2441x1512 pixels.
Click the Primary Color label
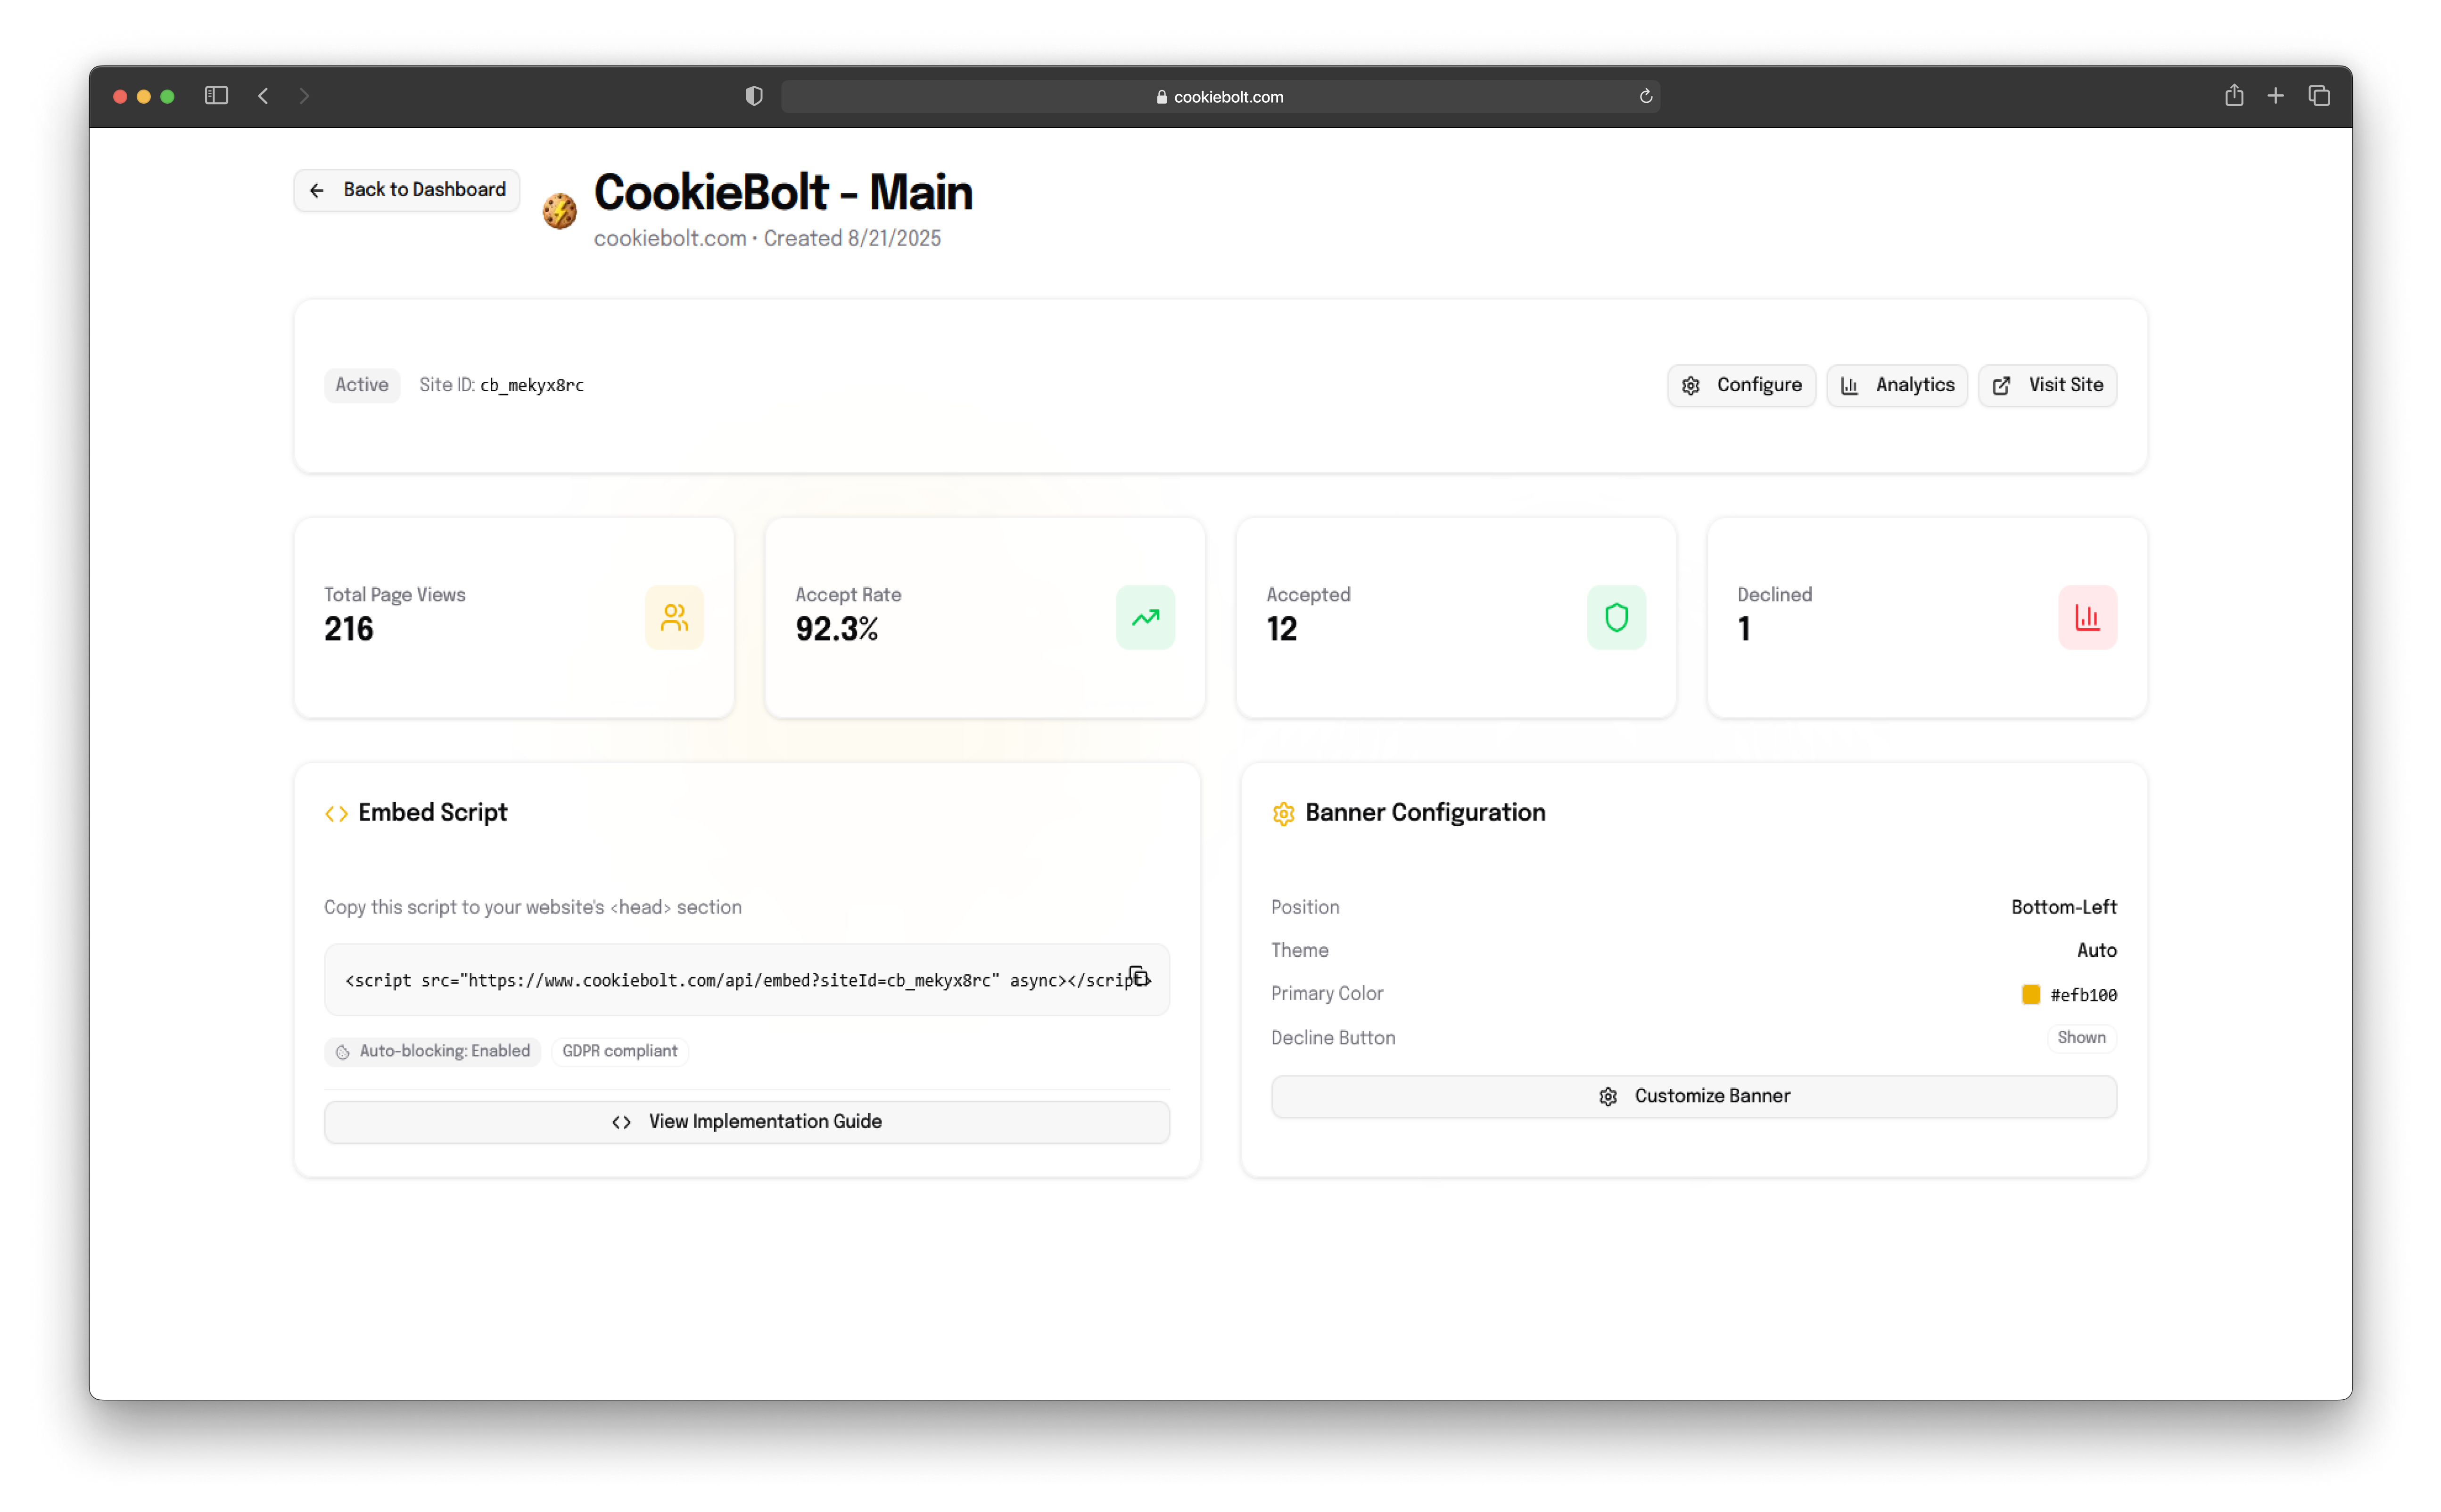pos(1326,993)
